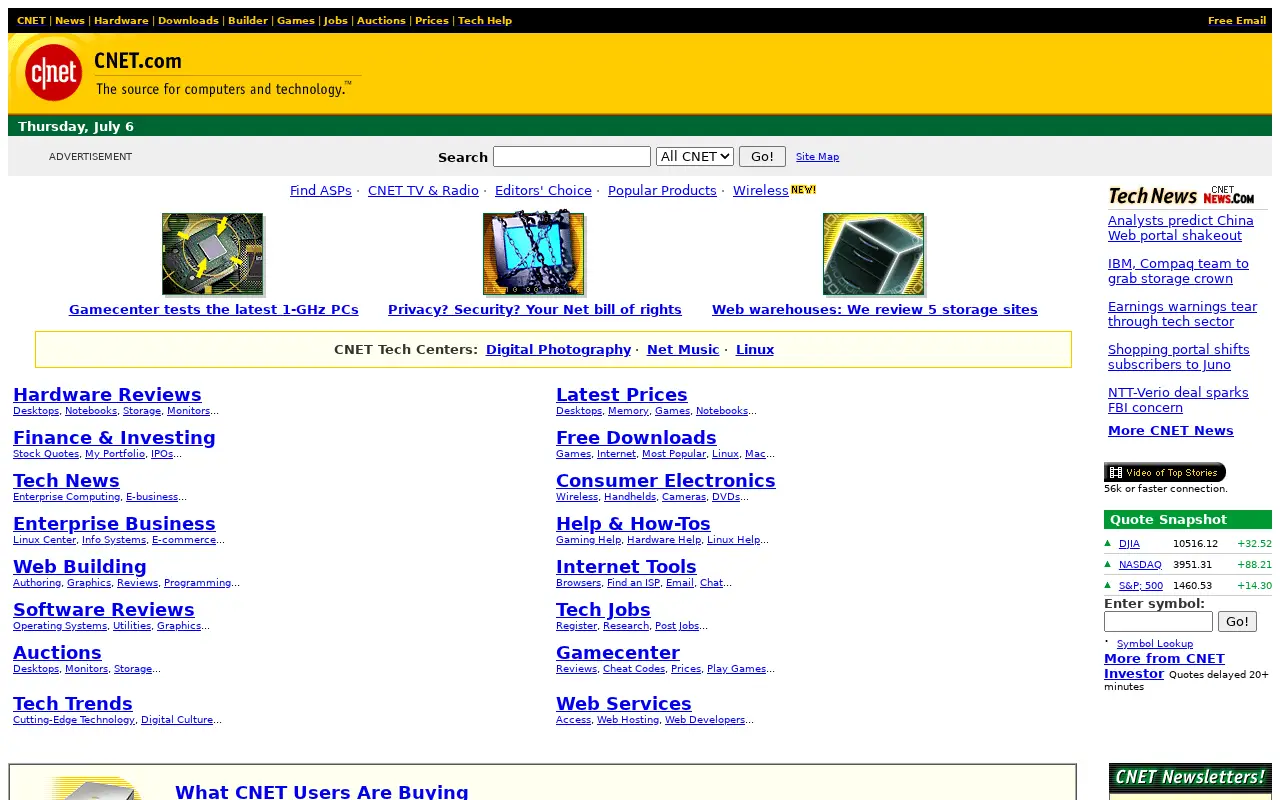Open the CNET TV & Radio link
The height and width of the screenshot is (800, 1280).
(x=423, y=190)
